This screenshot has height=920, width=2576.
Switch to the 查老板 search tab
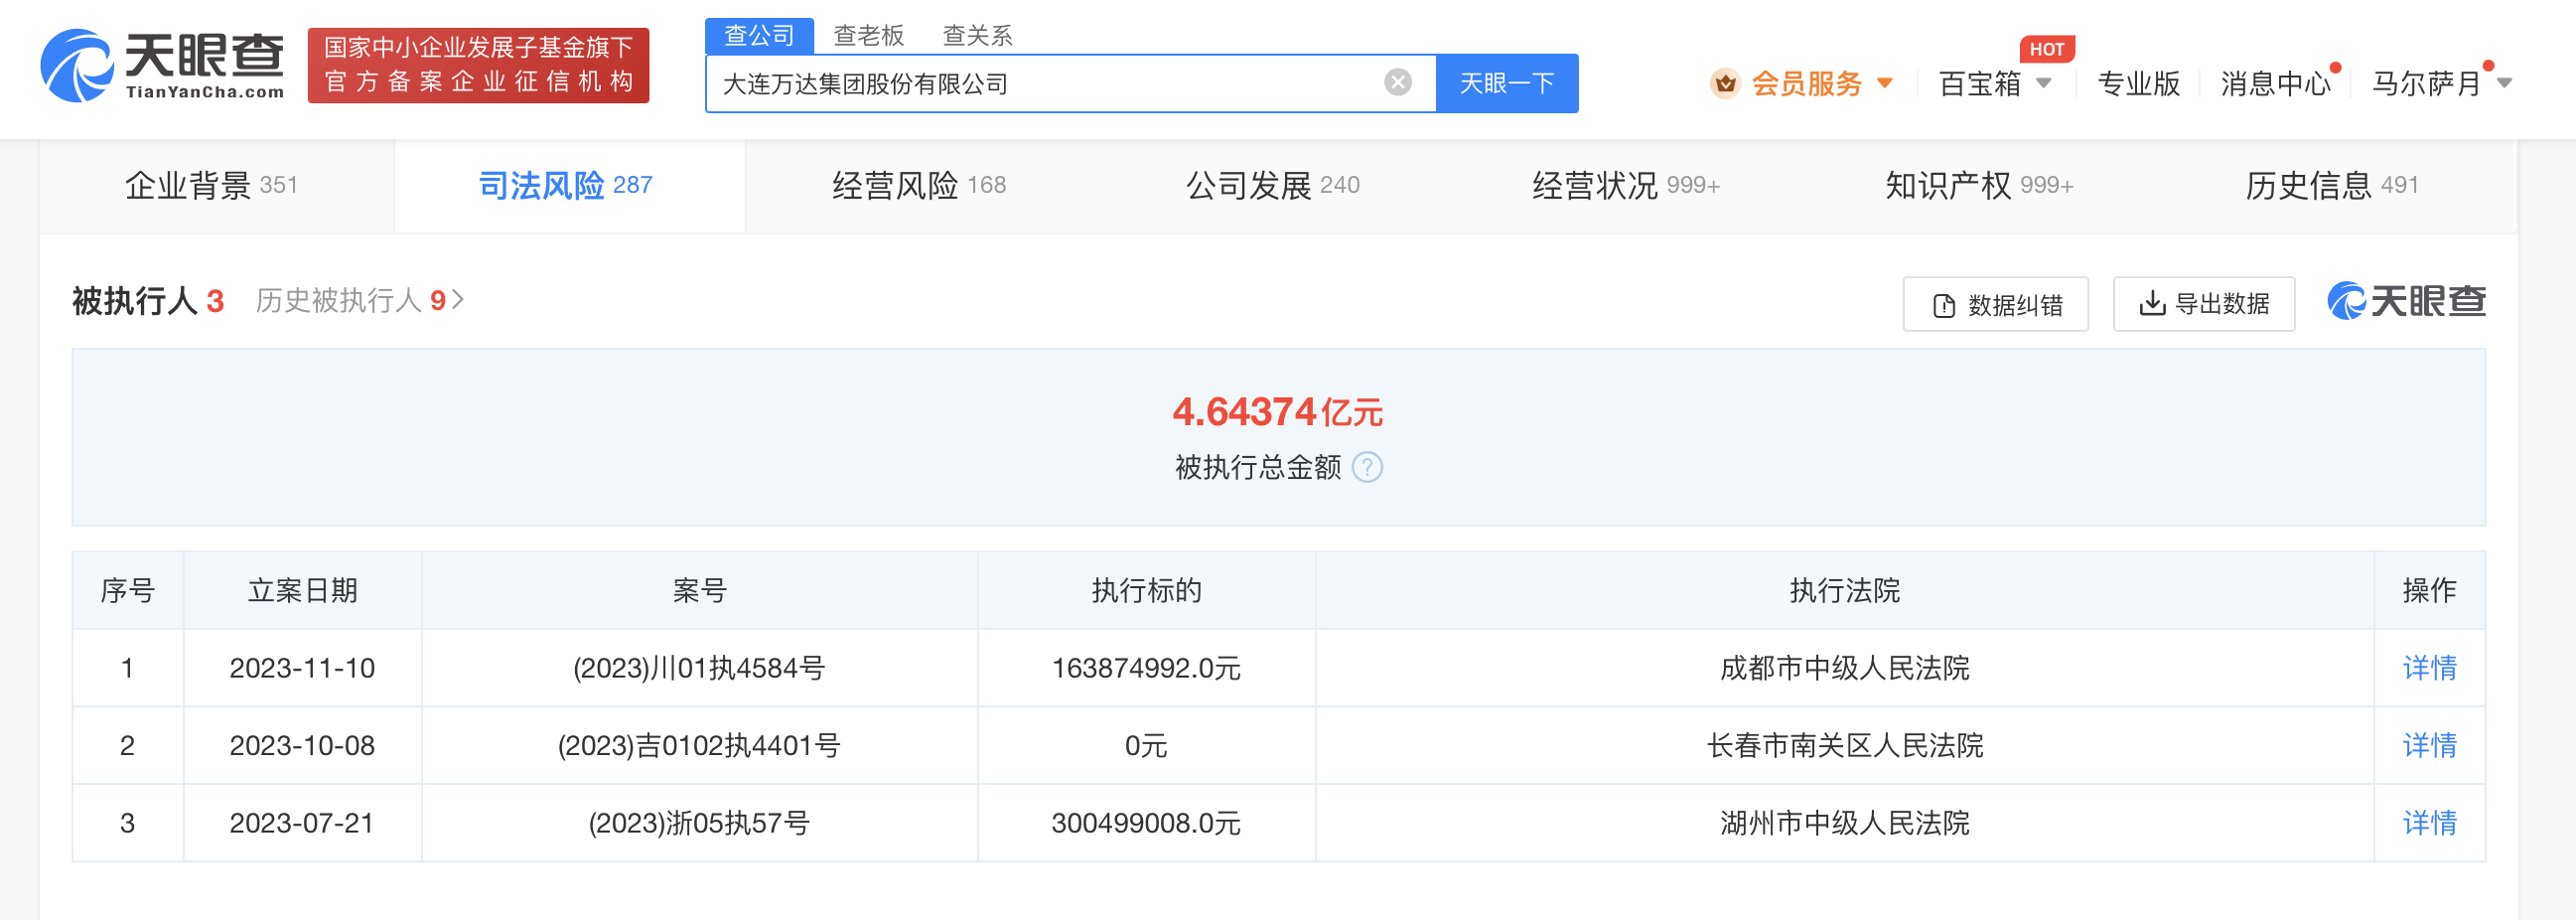pos(868,36)
